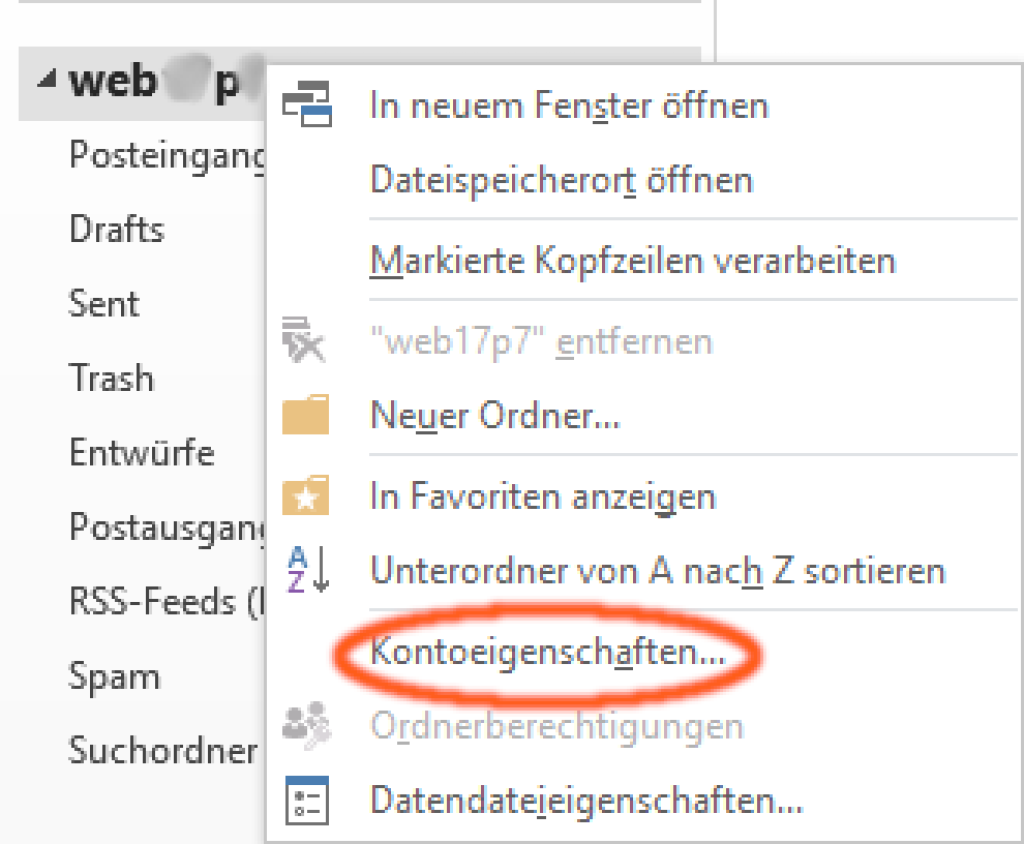
Task: Click the favorites star folder icon
Action: [306, 496]
